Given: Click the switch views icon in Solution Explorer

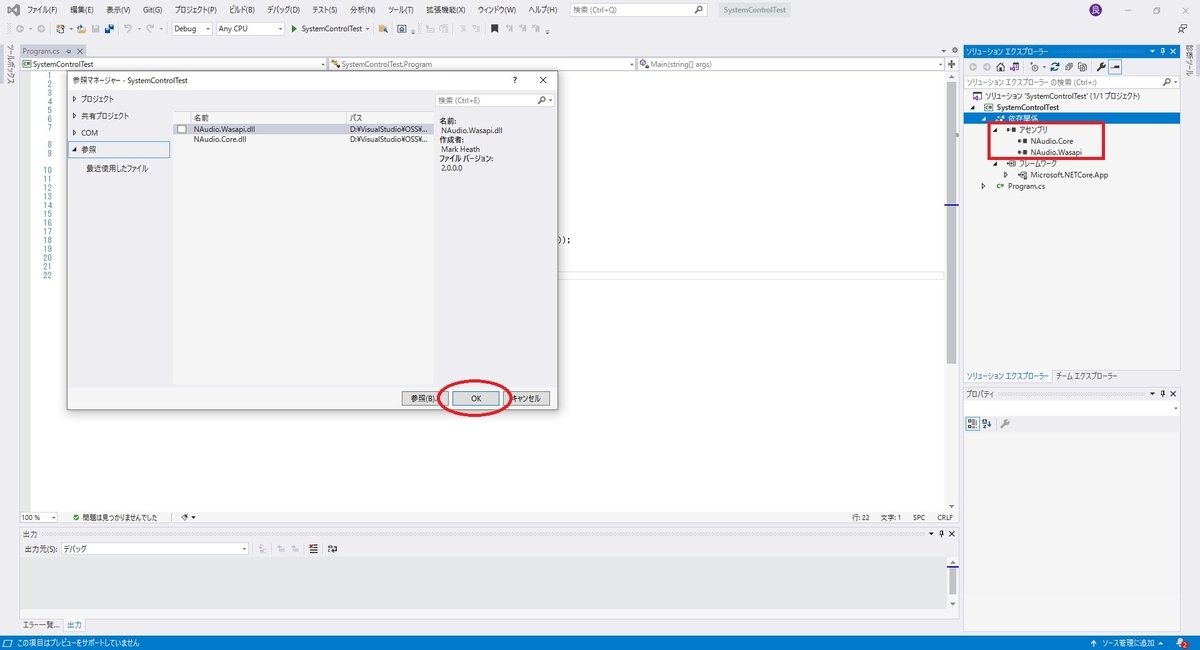Looking at the screenshot, I should click(1014, 67).
